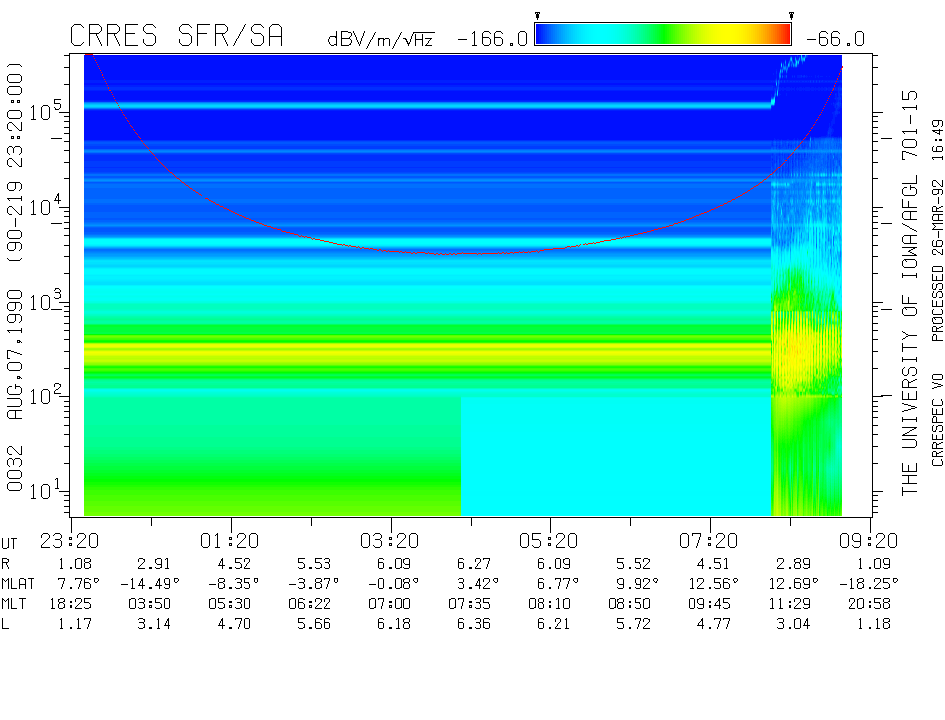This screenshot has height=720, width=945.
Task: Click the left triangle marker above the colorbar
Action: 537,16
